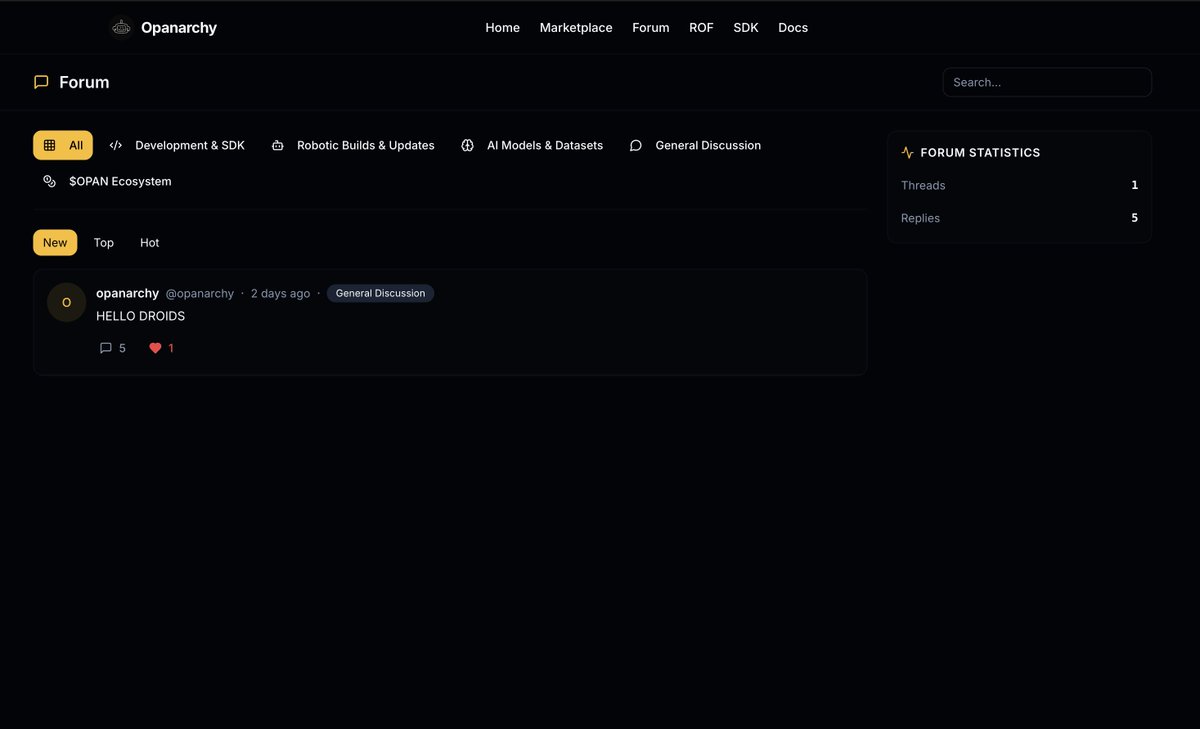This screenshot has height=729, width=1200.
Task: Click the Replies statistic row
Action: (x=1019, y=218)
